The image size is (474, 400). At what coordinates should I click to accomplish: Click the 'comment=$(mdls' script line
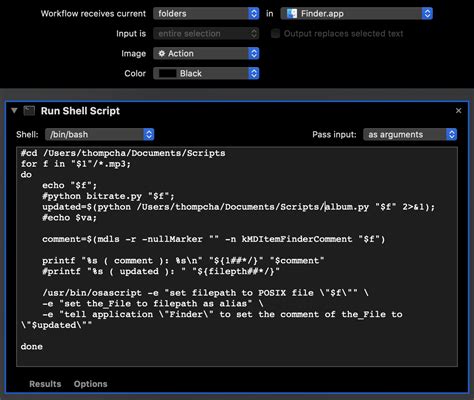click(214, 239)
